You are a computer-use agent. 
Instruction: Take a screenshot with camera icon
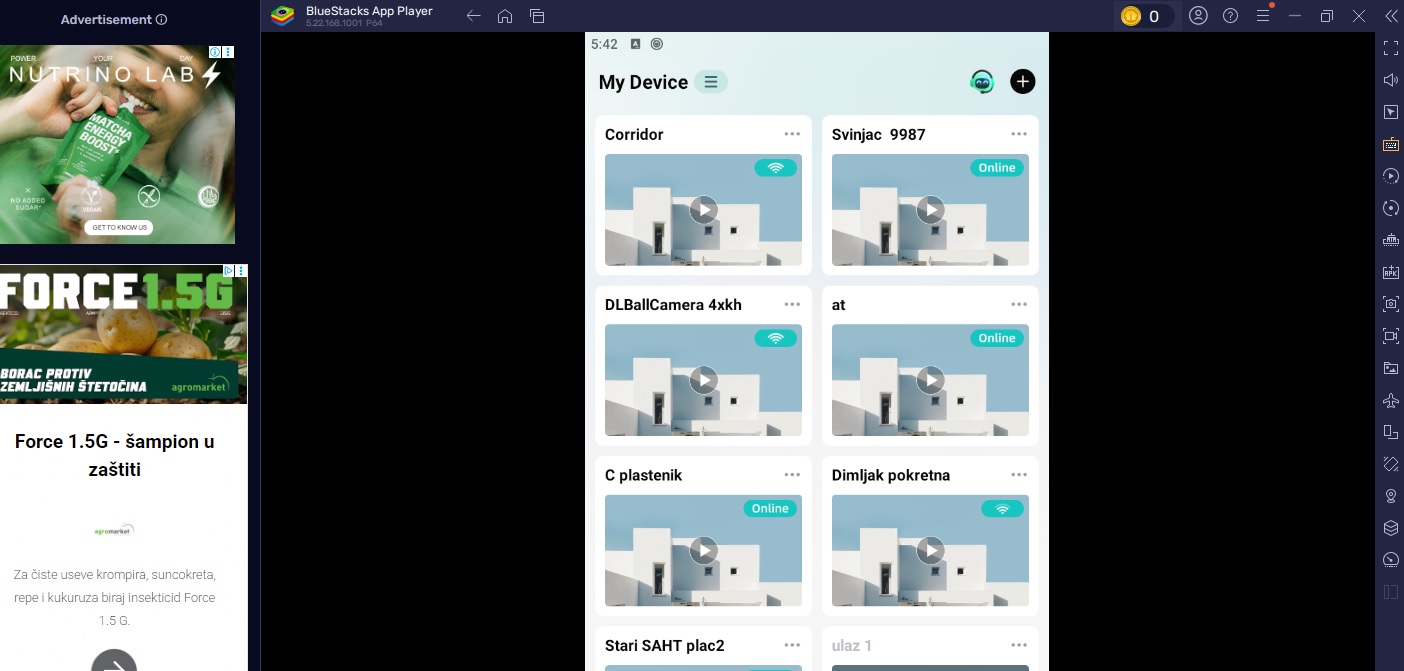1390,304
